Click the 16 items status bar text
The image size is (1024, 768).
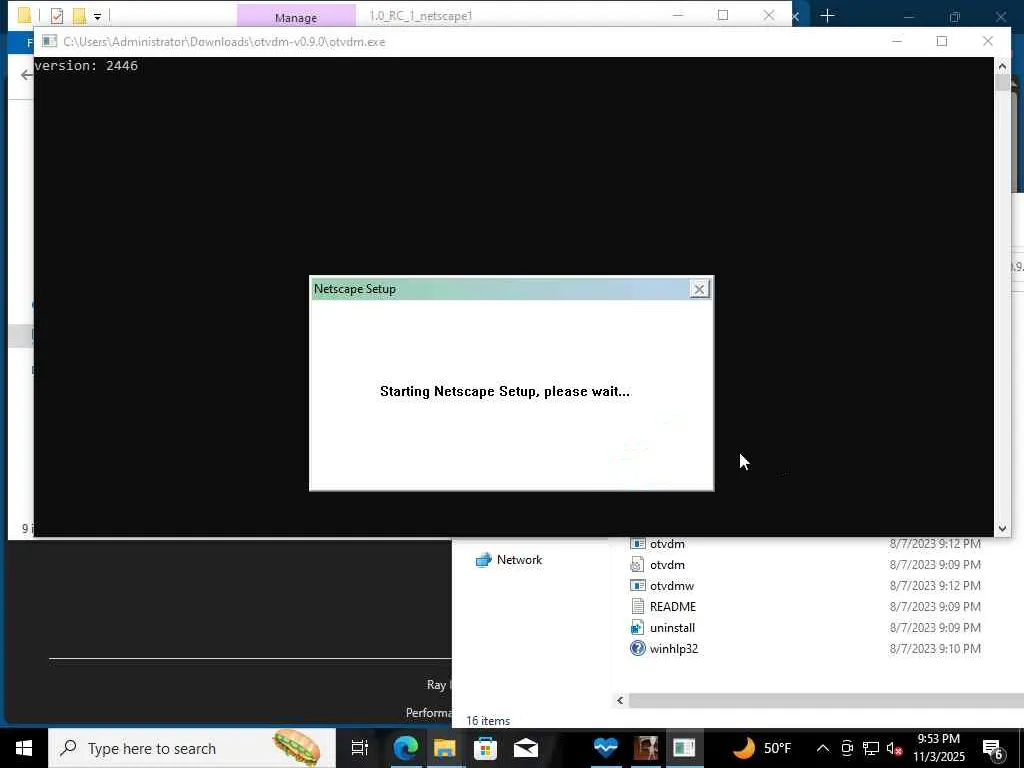pos(488,721)
